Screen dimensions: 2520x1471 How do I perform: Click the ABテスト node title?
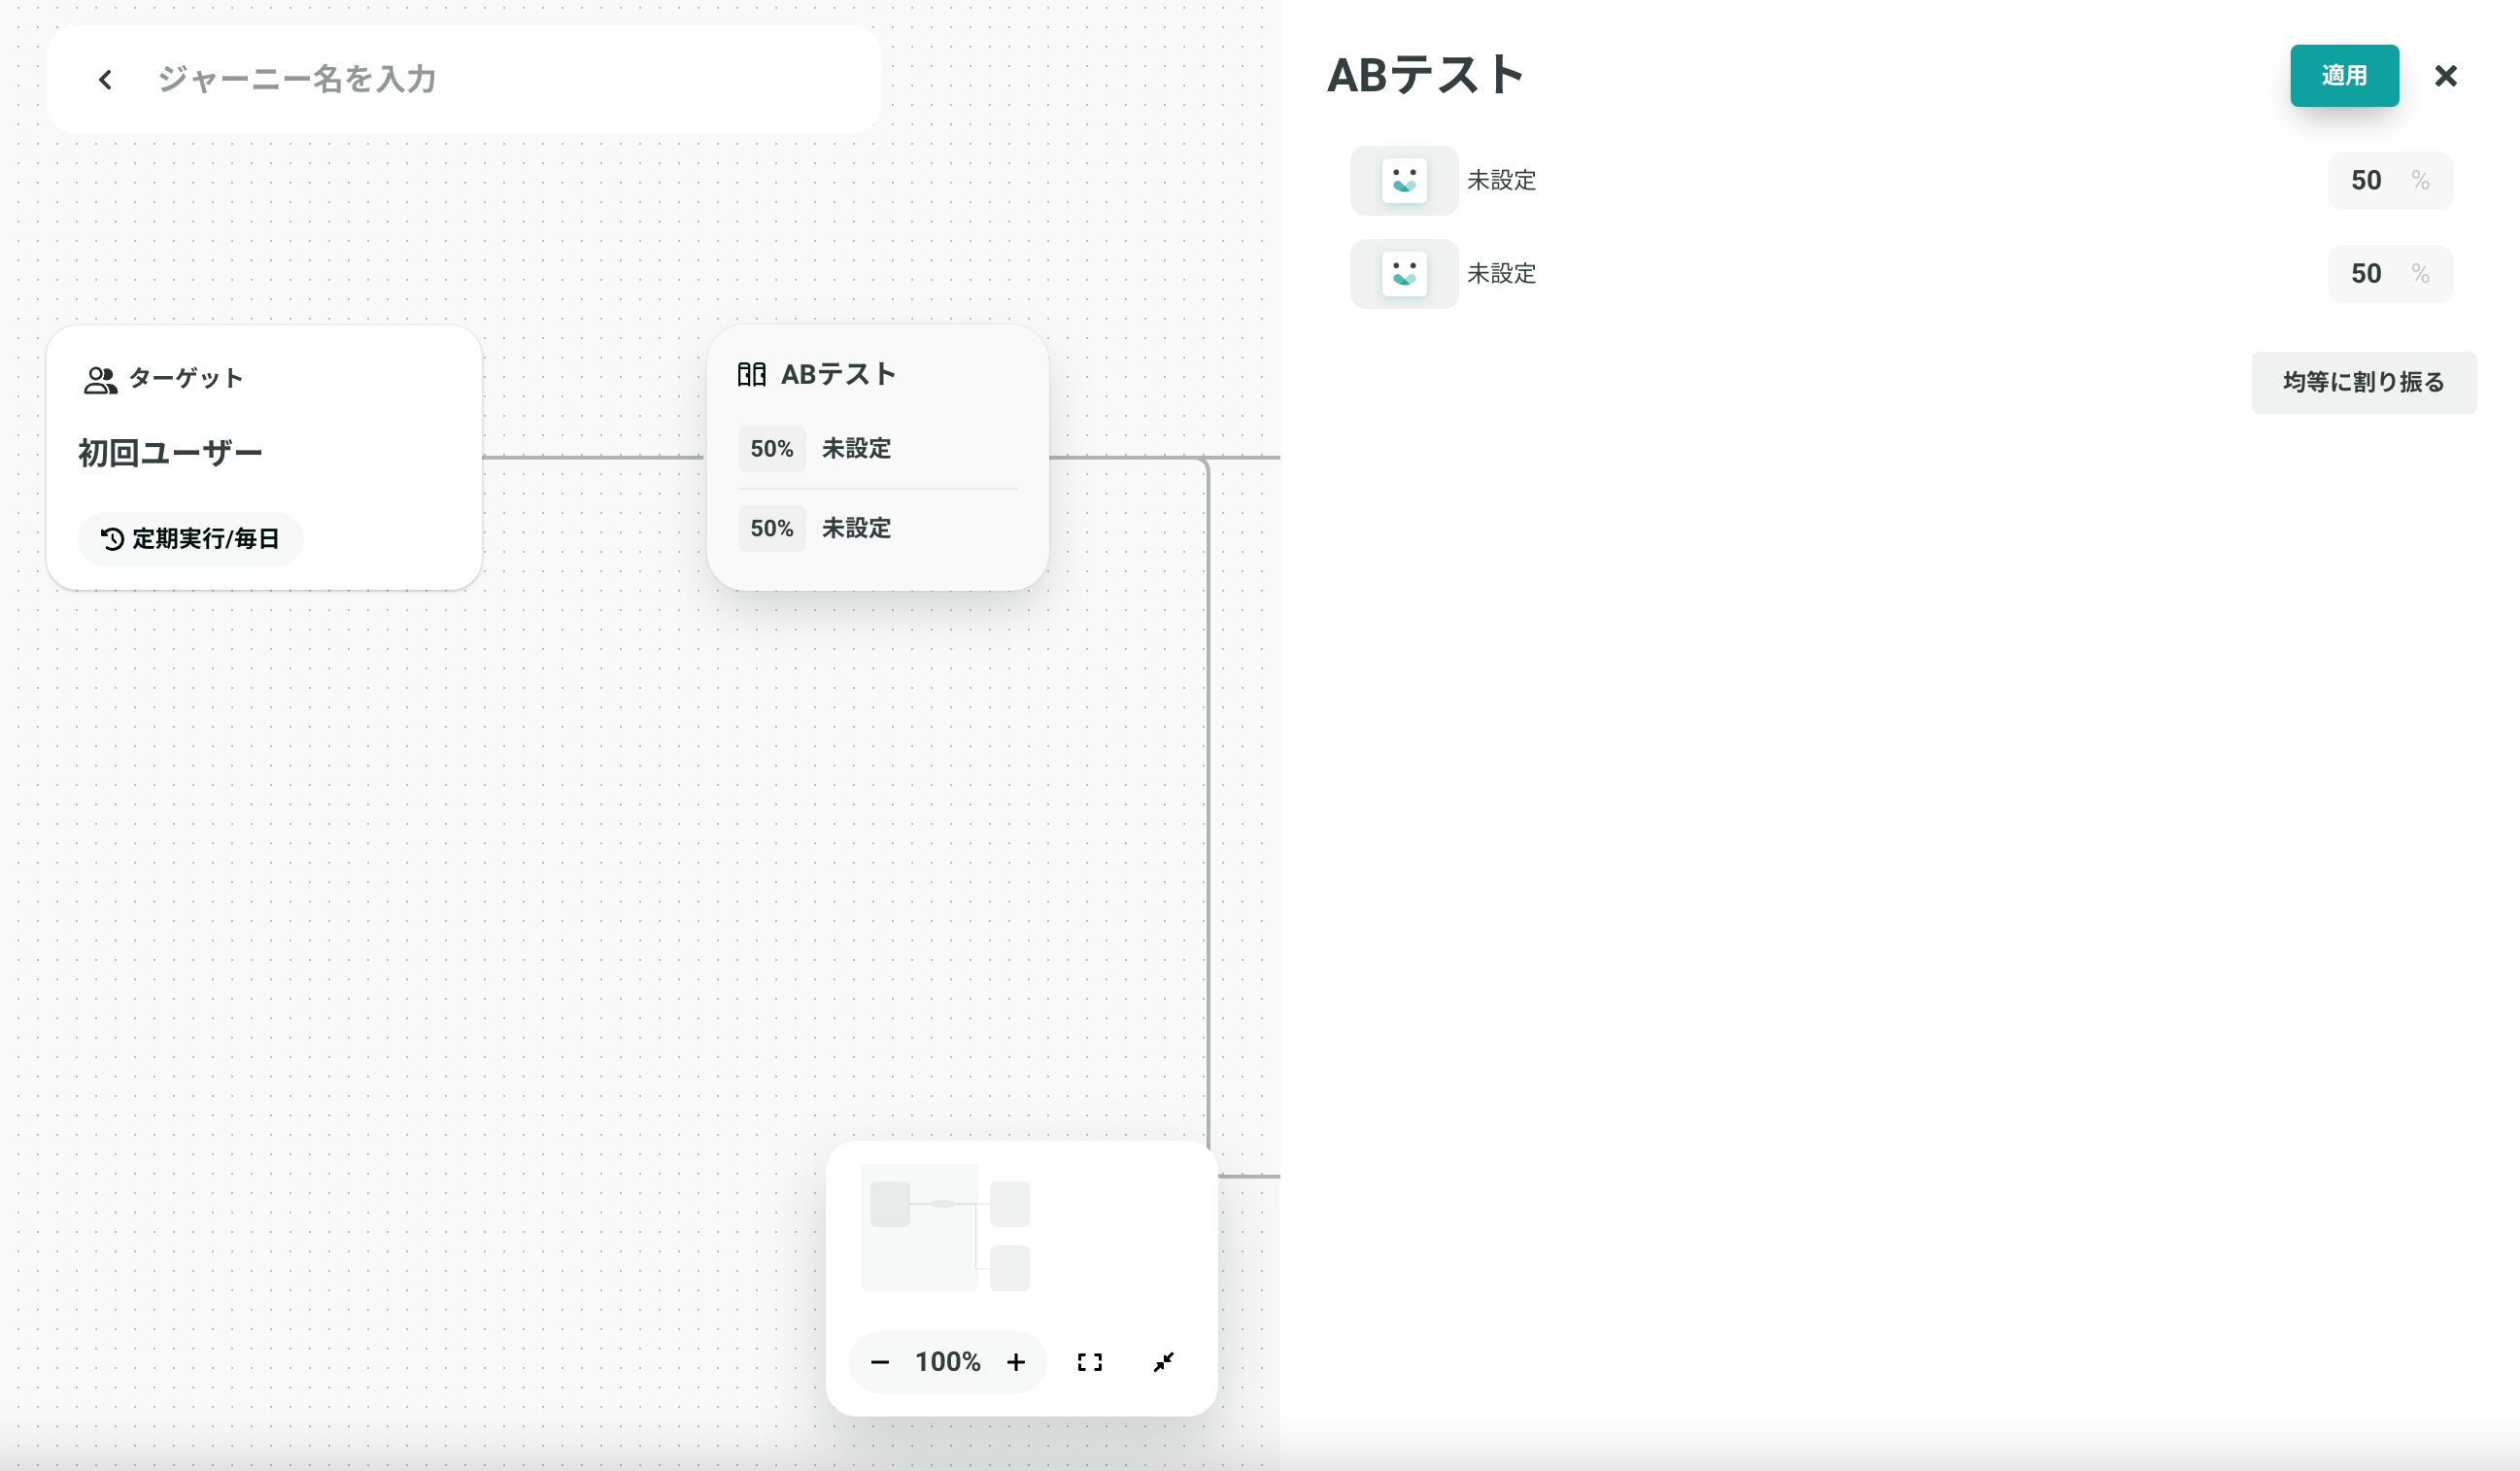838,375
